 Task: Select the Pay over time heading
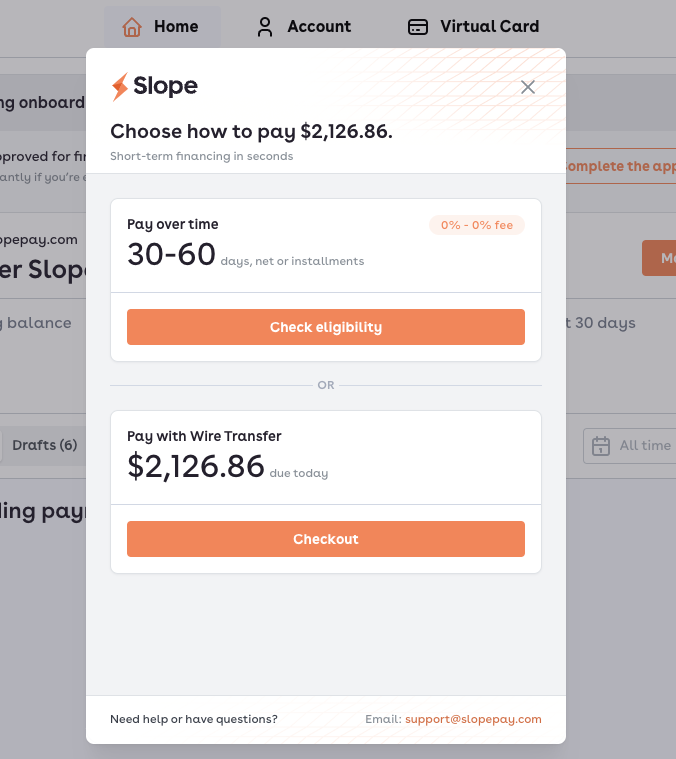(x=173, y=224)
